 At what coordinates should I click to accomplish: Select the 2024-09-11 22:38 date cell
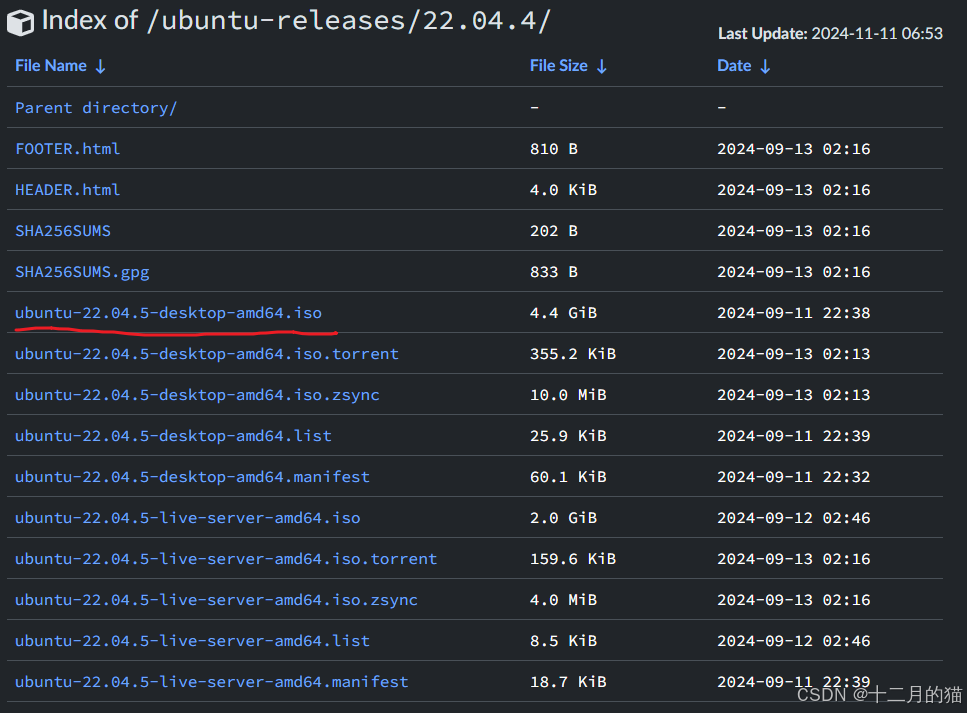(794, 313)
